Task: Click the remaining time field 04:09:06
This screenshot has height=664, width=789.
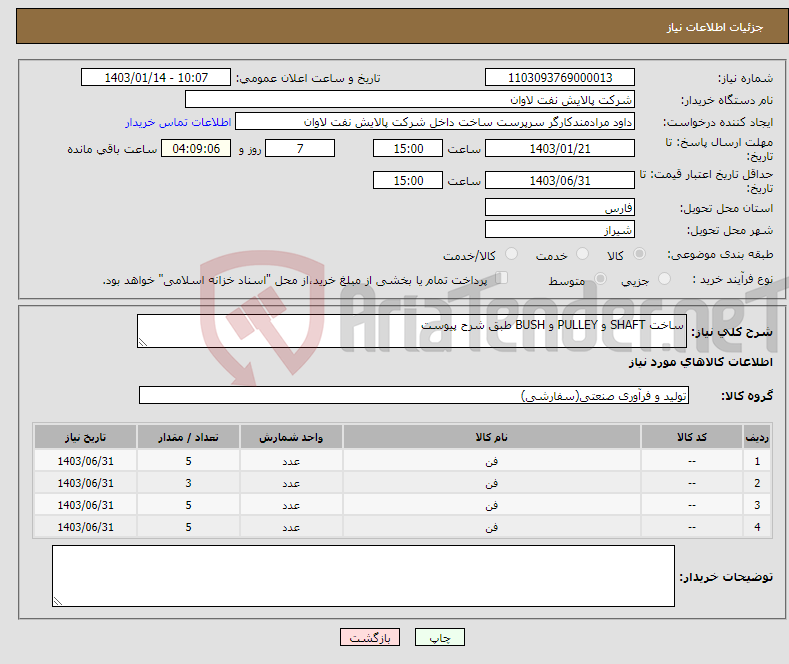Action: pyautogui.click(x=196, y=148)
